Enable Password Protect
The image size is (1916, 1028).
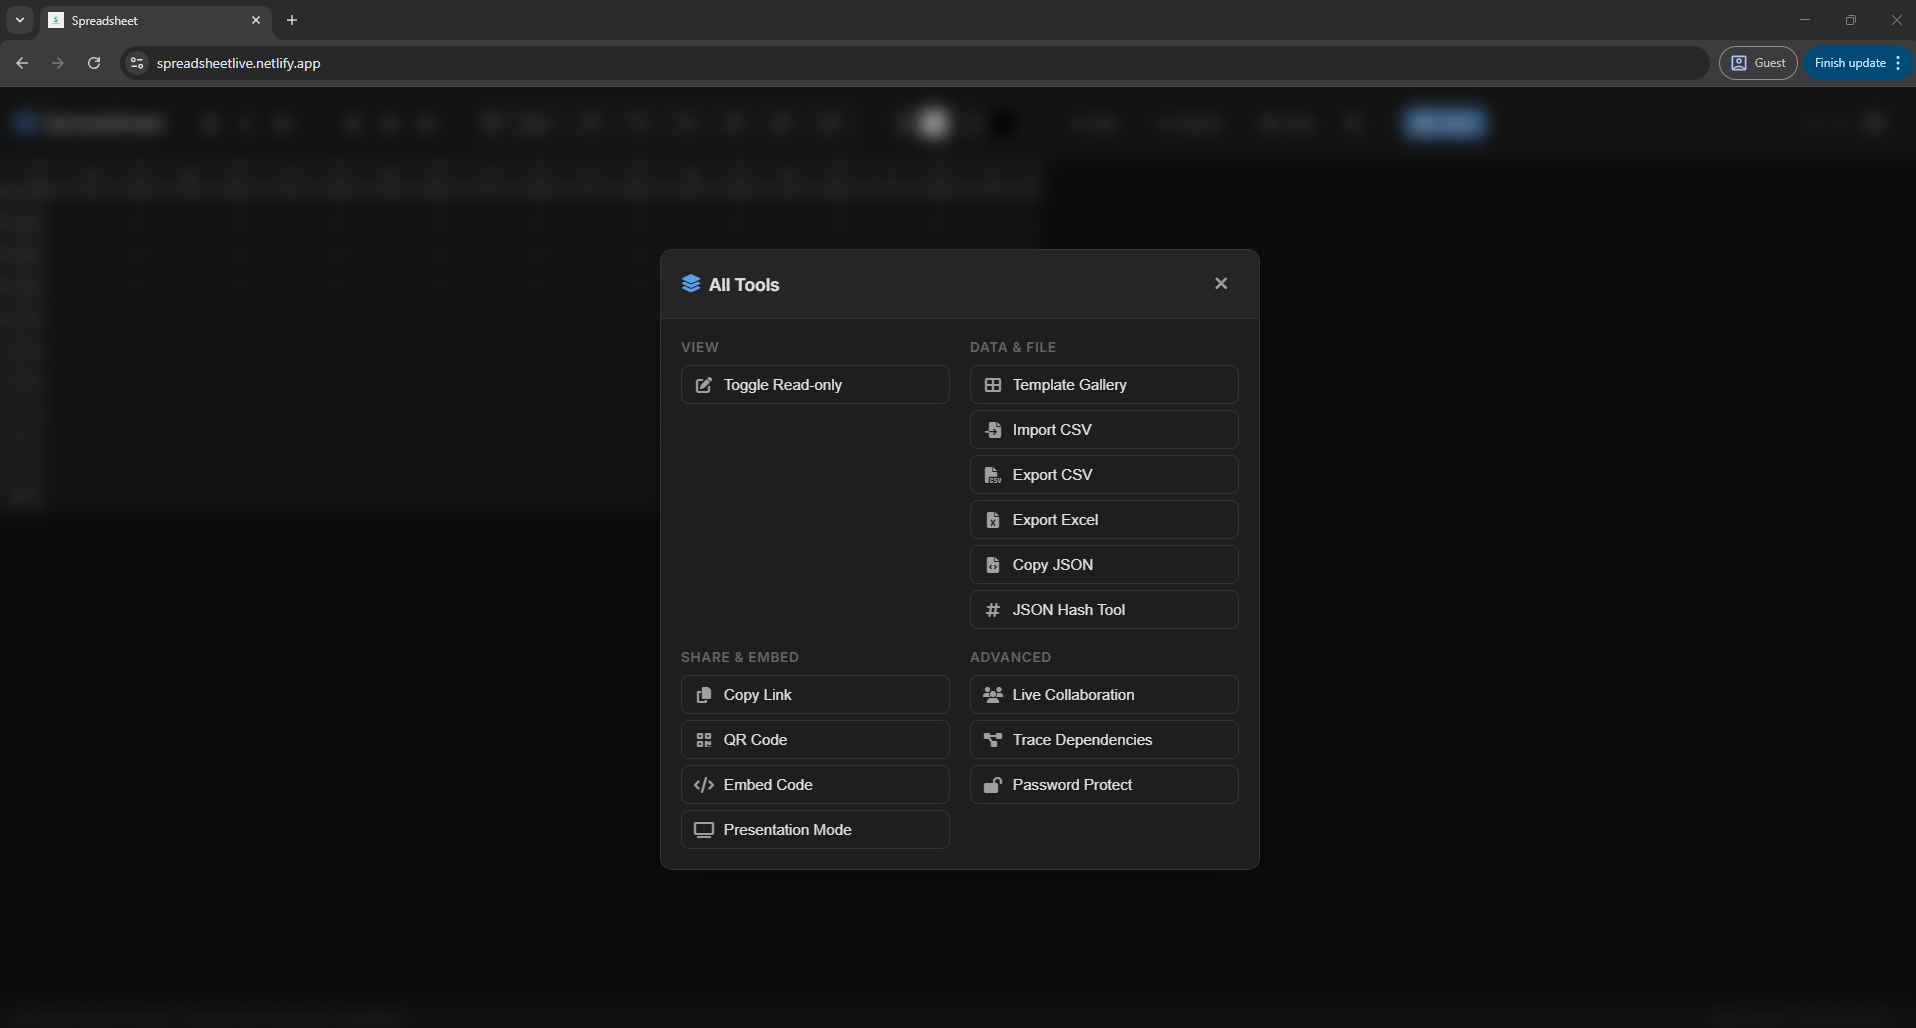click(x=1103, y=784)
